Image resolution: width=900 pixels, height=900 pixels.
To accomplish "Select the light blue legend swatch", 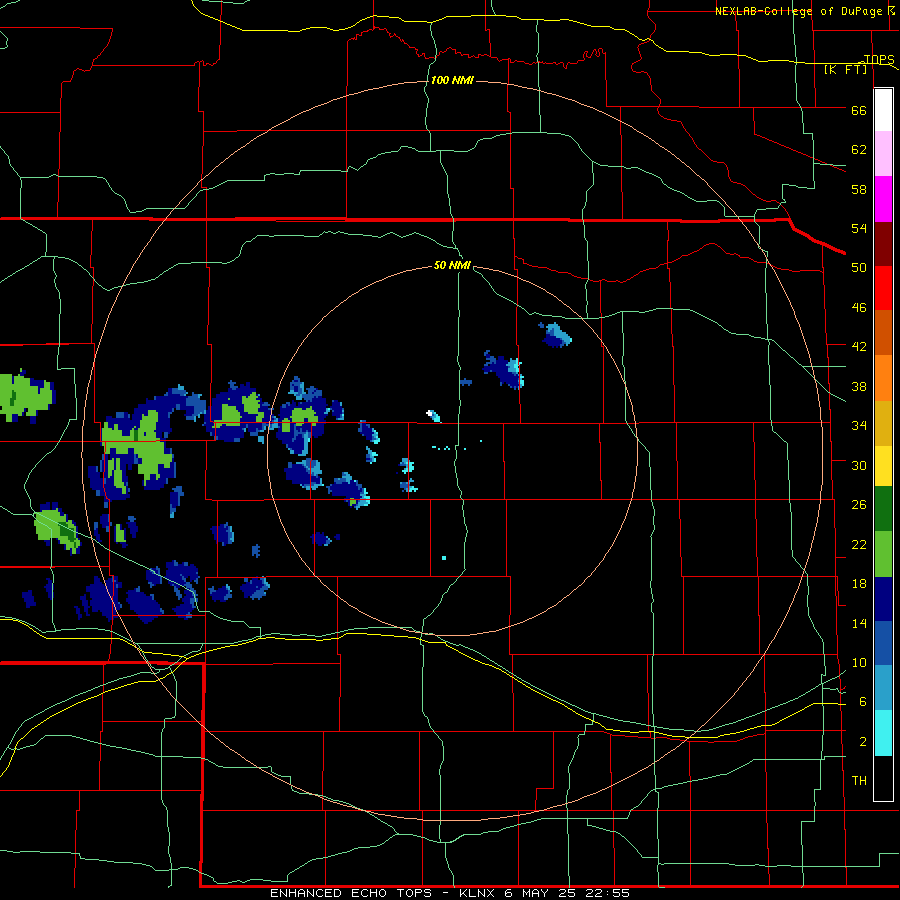I will point(883,688).
